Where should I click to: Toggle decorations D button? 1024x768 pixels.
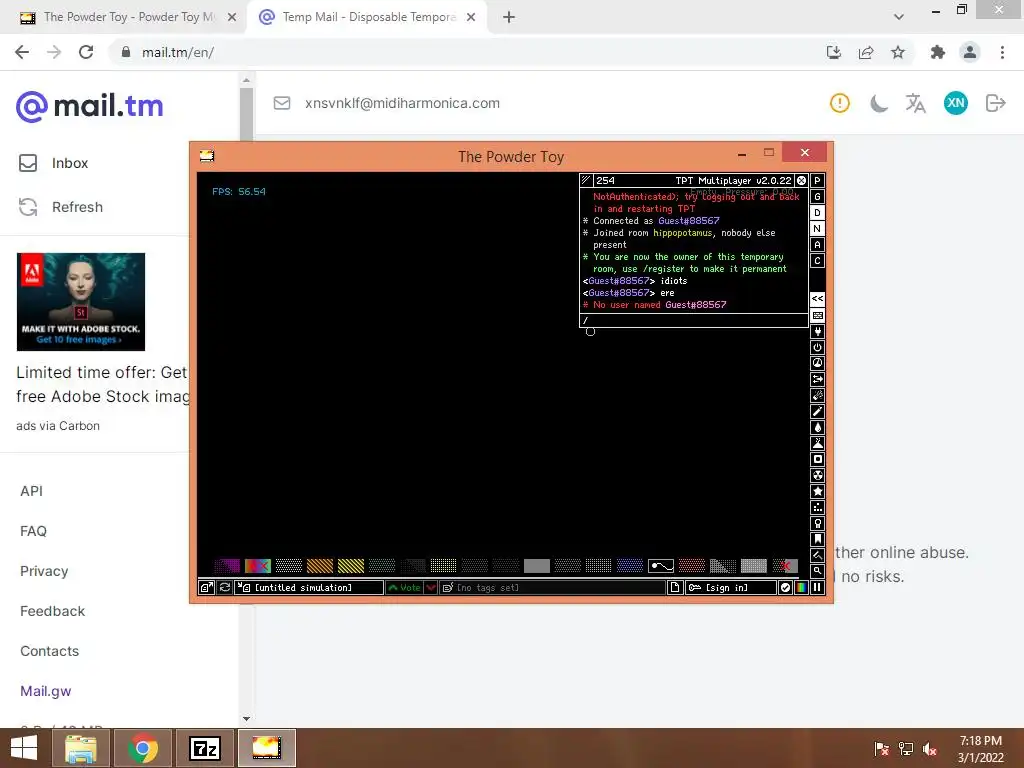pyautogui.click(x=818, y=213)
